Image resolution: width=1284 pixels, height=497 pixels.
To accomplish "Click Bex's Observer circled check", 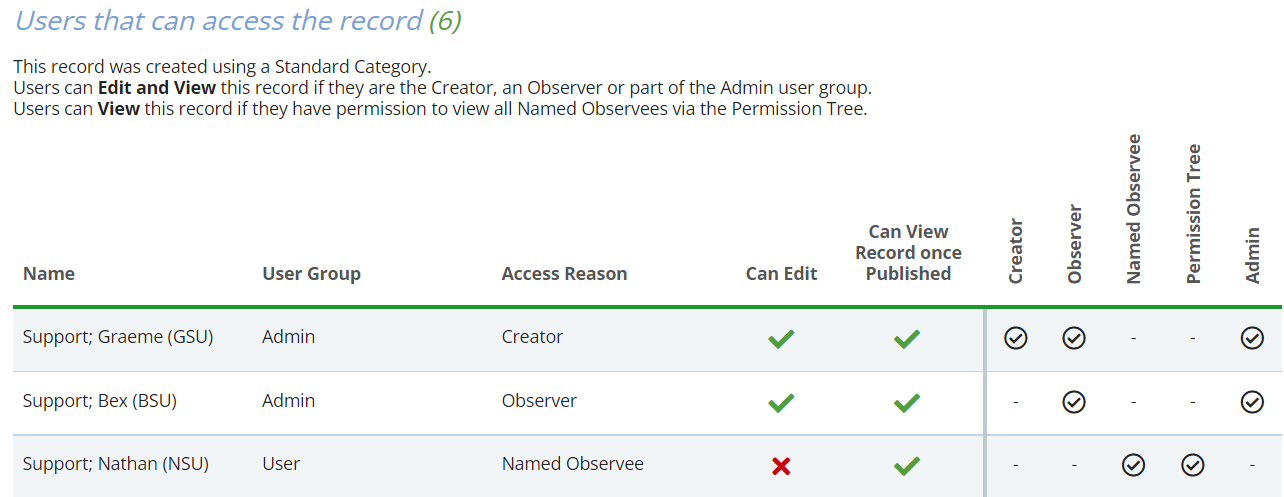I will click(x=1074, y=402).
